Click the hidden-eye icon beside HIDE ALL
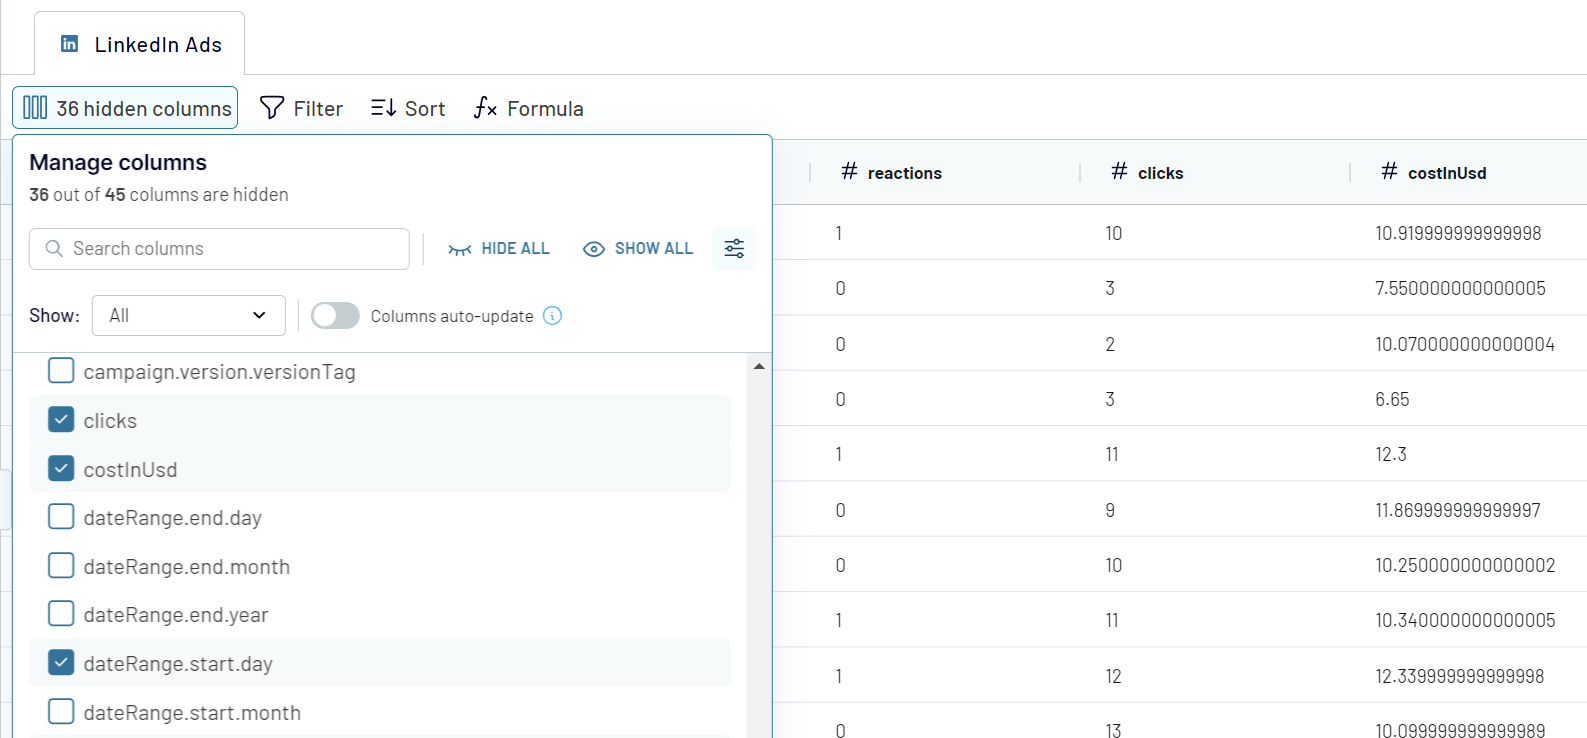The image size is (1587, 738). coord(460,249)
